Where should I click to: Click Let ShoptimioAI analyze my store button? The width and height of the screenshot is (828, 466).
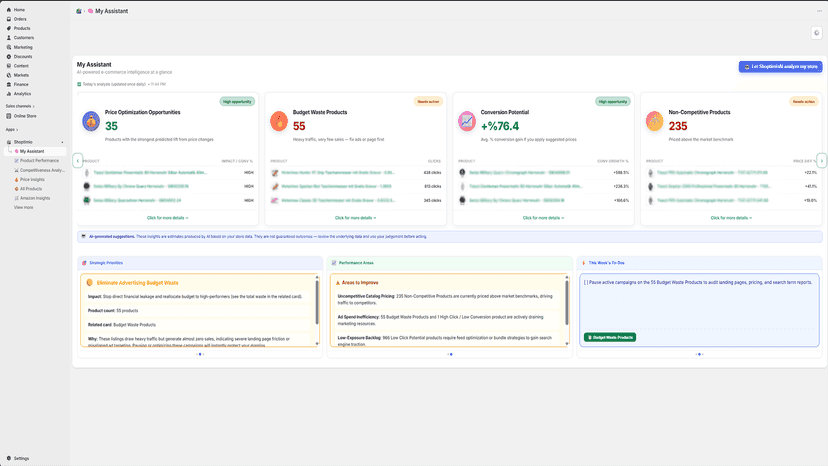[x=780, y=67]
